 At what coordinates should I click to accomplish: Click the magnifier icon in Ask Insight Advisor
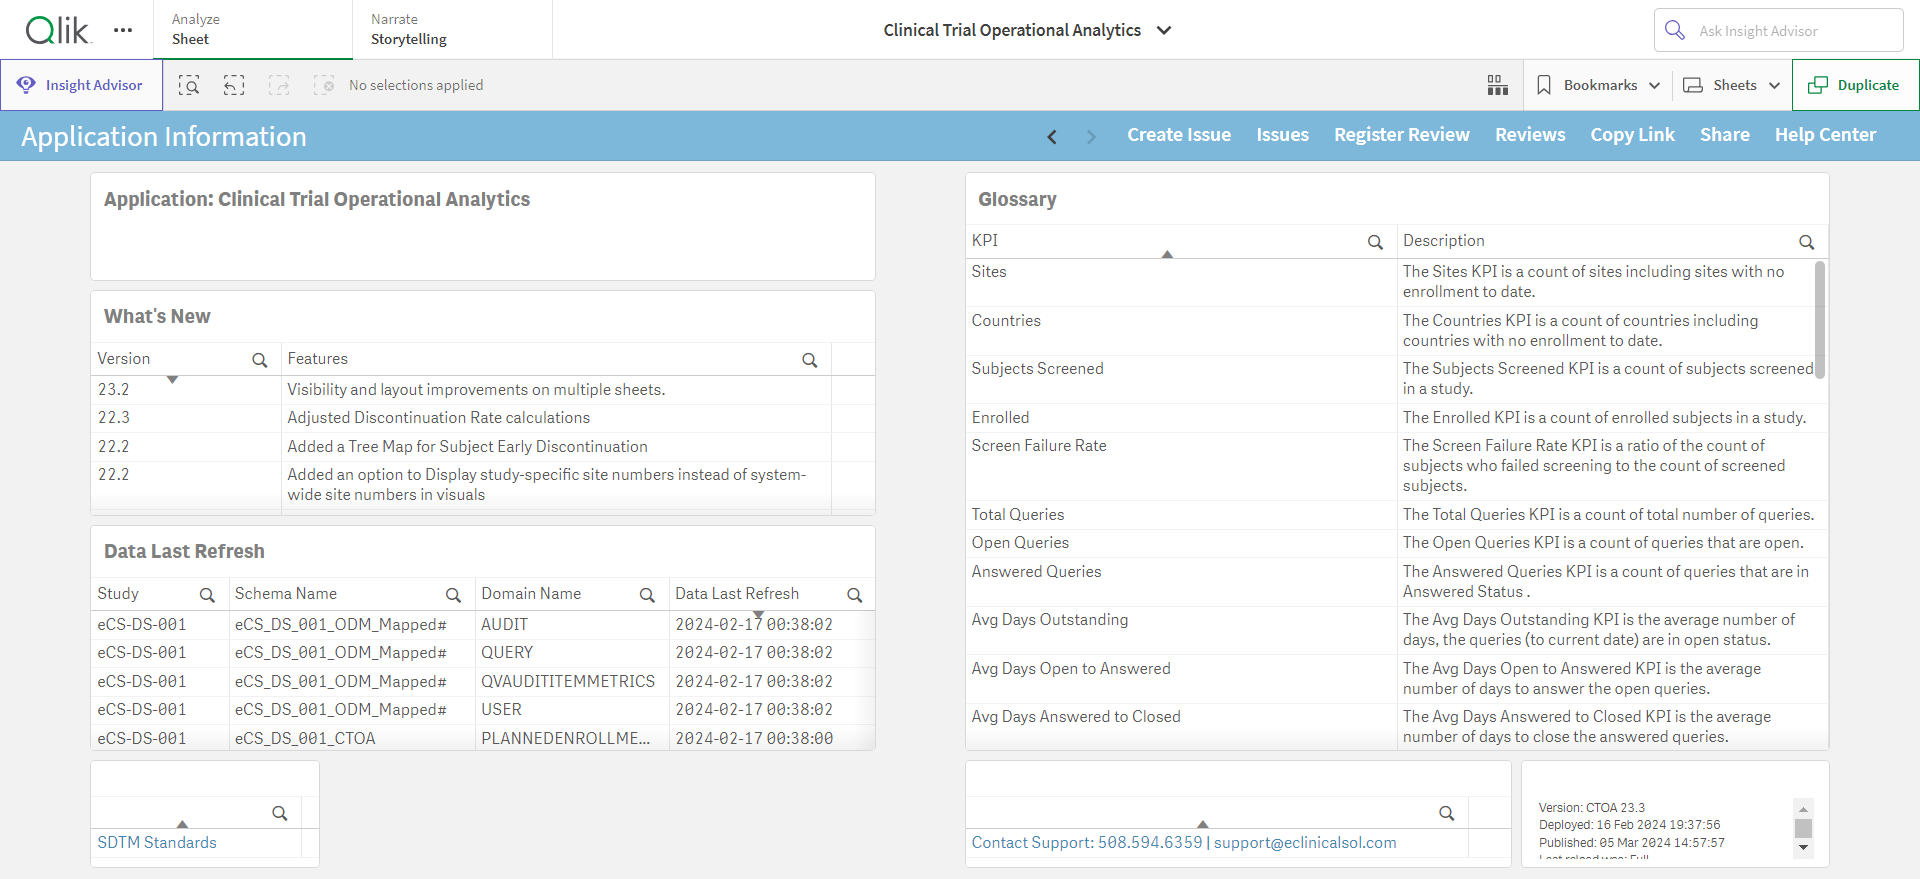click(x=1675, y=30)
